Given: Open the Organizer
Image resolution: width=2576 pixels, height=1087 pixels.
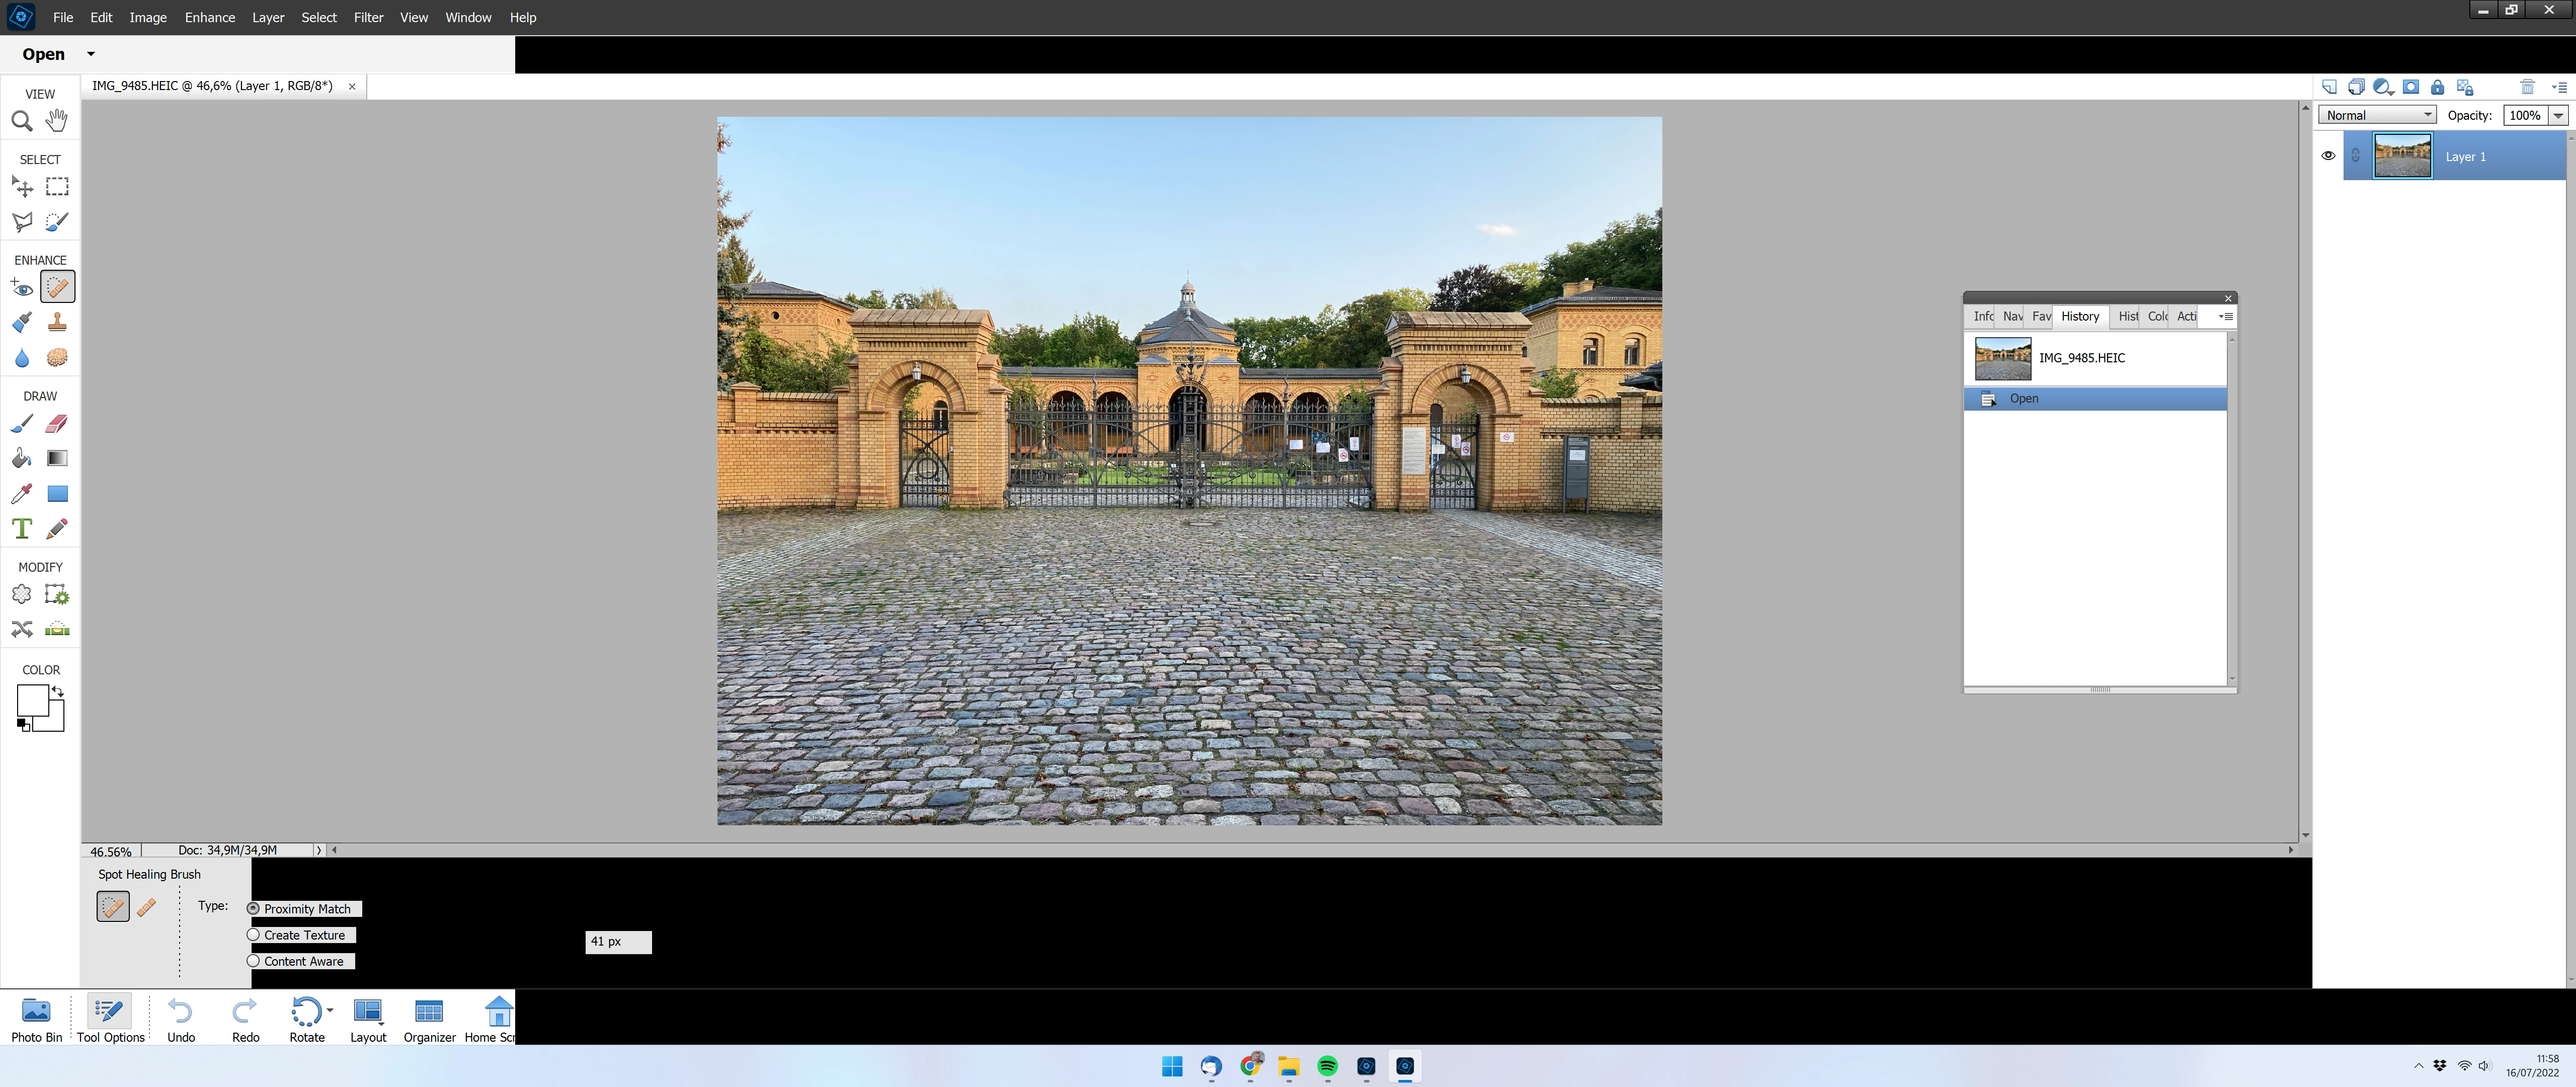Looking at the screenshot, I should pyautogui.click(x=429, y=1019).
